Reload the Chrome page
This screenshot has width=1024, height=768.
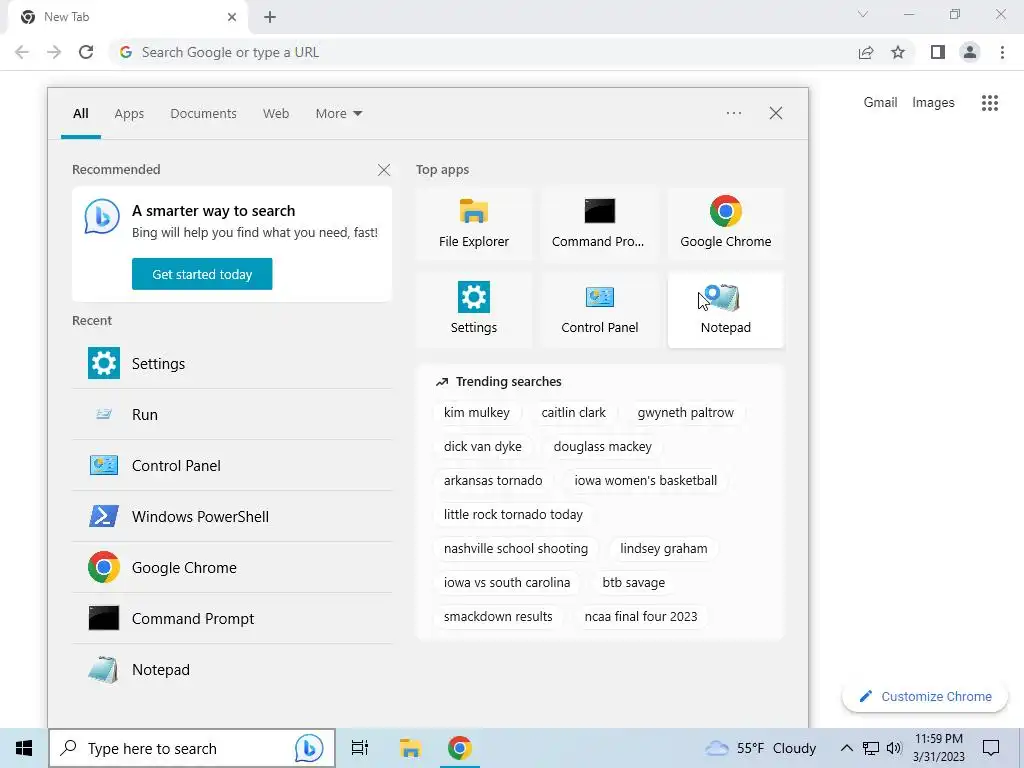pyautogui.click(x=86, y=52)
